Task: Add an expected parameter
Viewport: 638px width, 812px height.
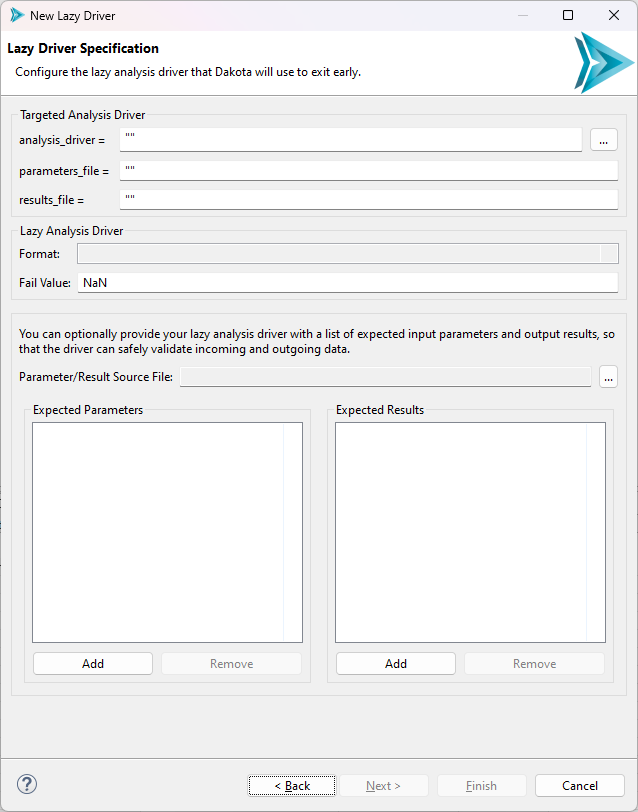Action: point(93,663)
